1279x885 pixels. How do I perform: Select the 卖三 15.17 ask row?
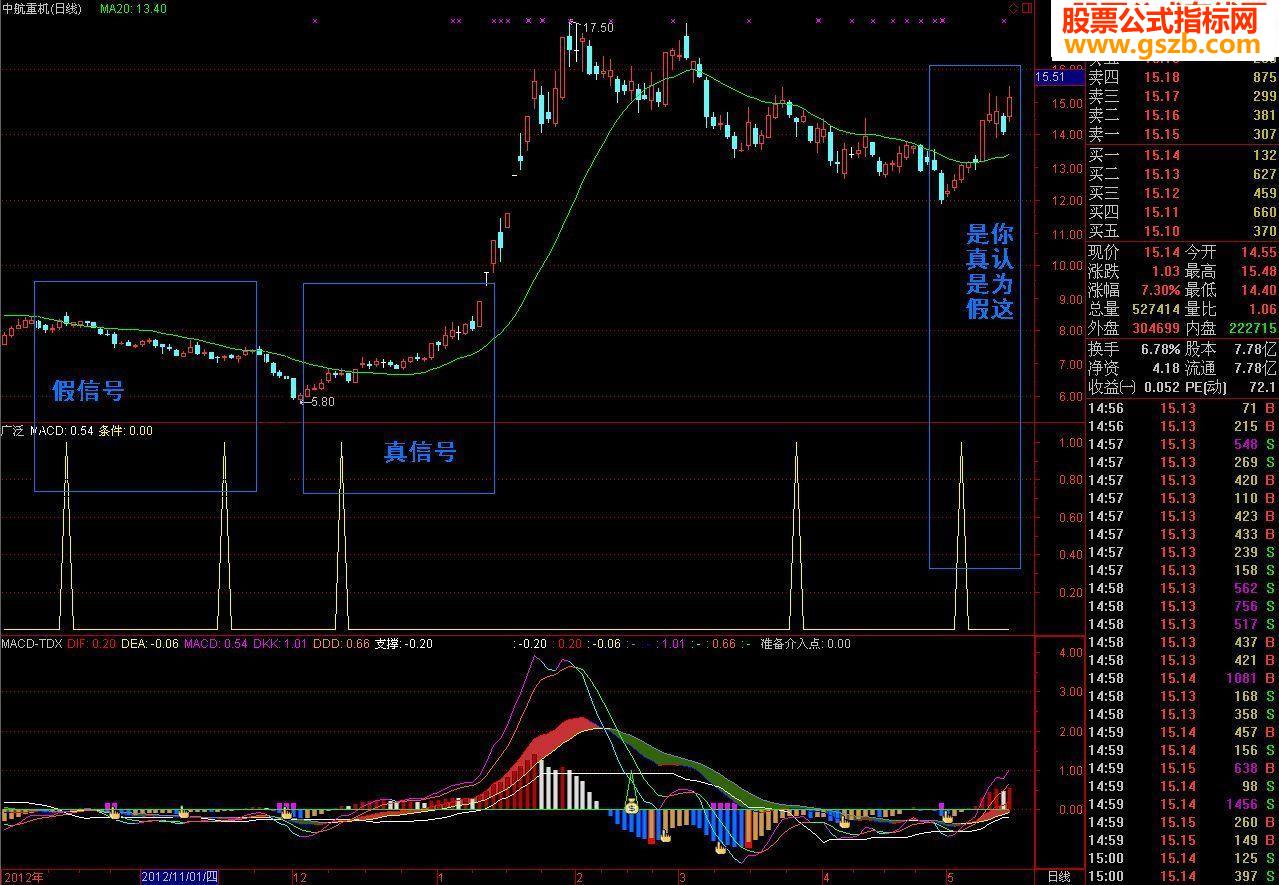coord(1183,97)
